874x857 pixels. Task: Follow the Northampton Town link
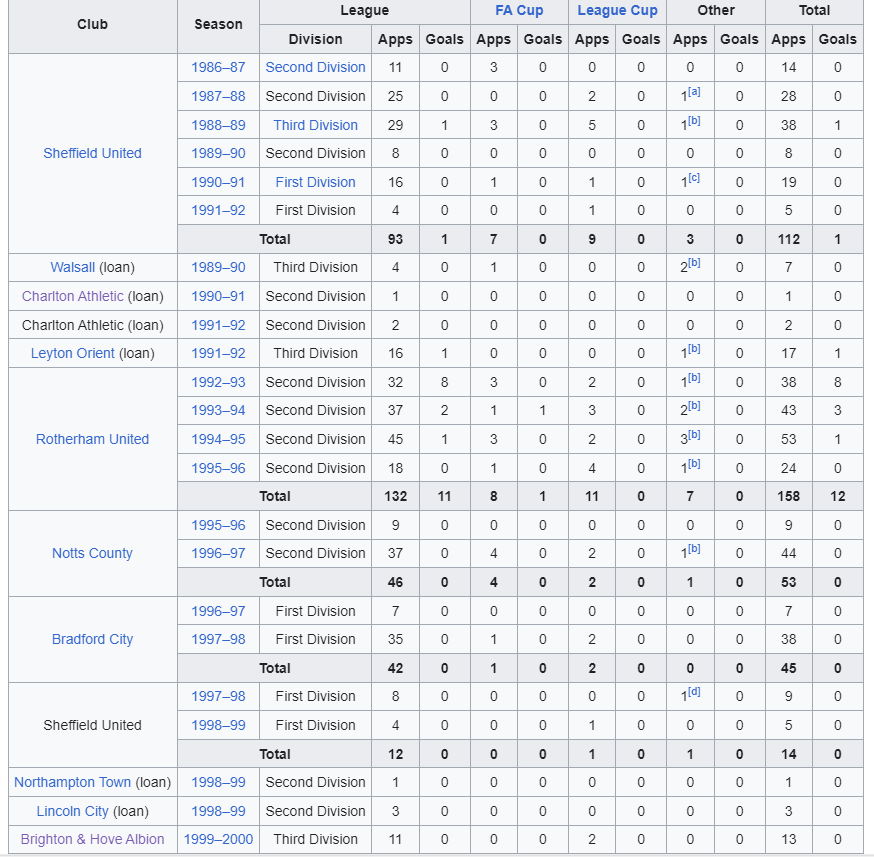pos(72,782)
